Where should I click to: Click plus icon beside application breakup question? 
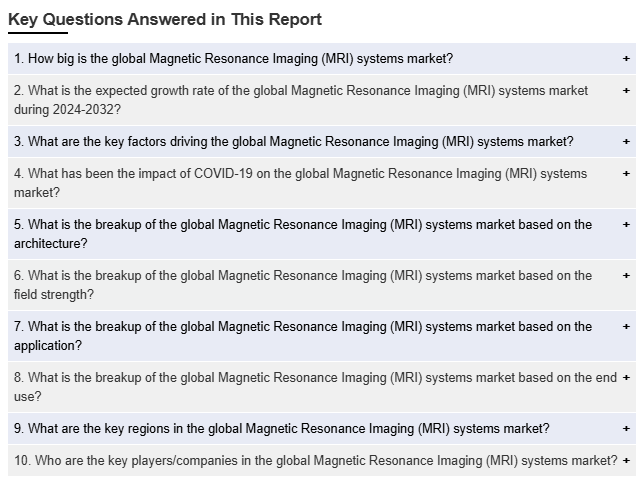pyautogui.click(x=626, y=327)
